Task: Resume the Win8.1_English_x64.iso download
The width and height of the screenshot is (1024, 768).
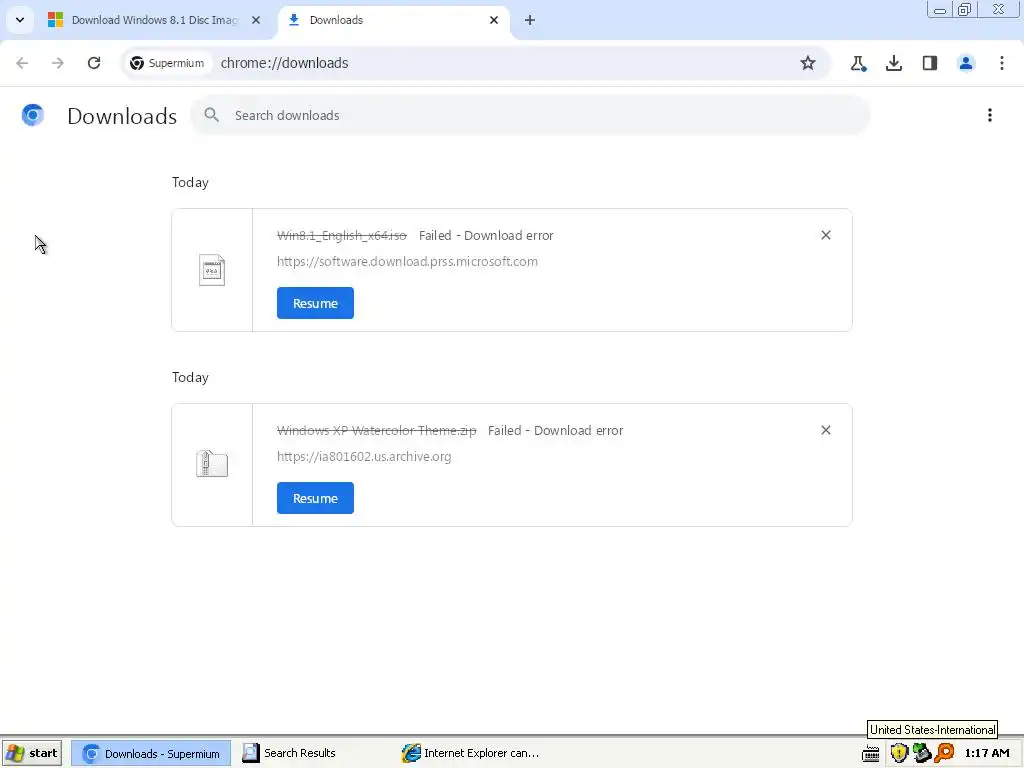Action: pos(315,303)
